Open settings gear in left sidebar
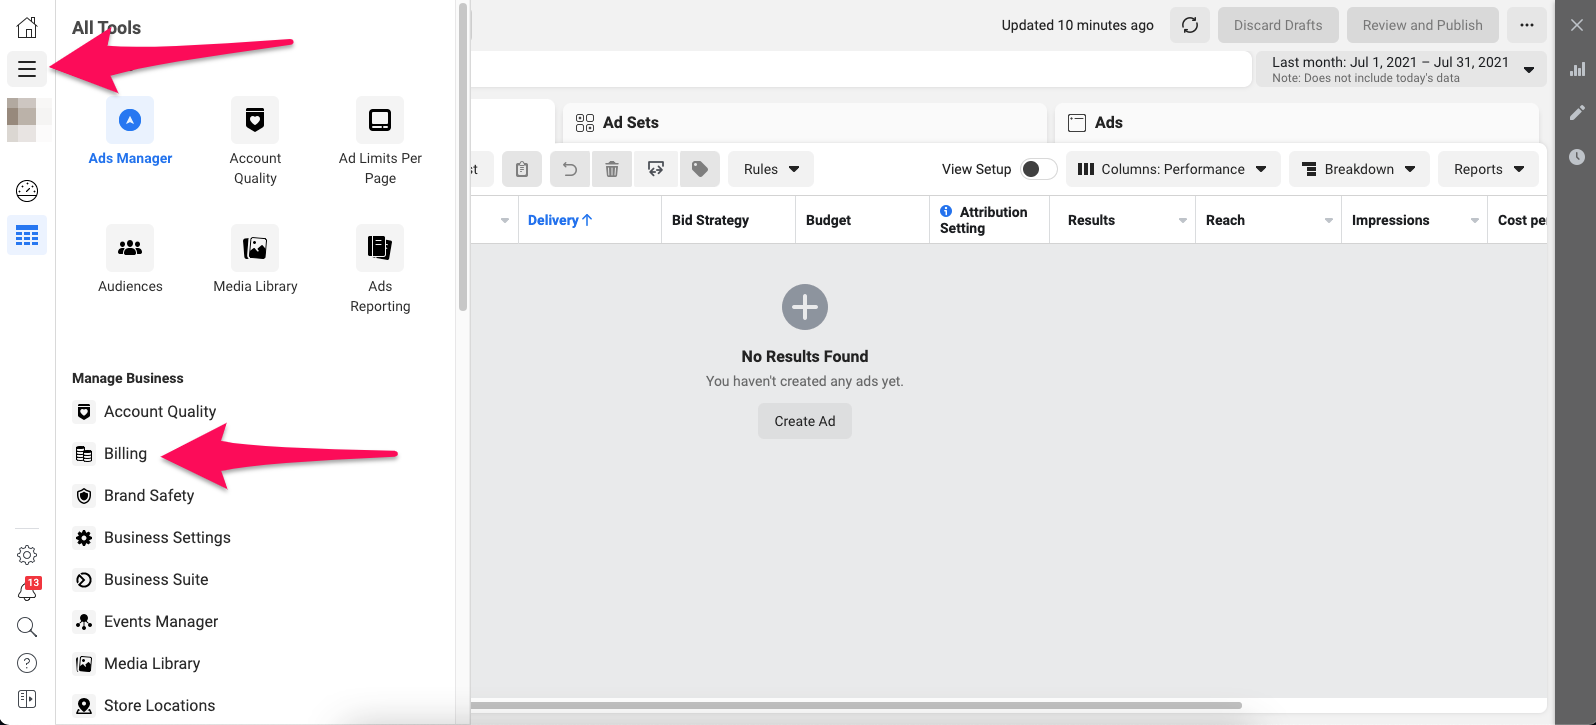The image size is (1596, 725). pyautogui.click(x=27, y=555)
